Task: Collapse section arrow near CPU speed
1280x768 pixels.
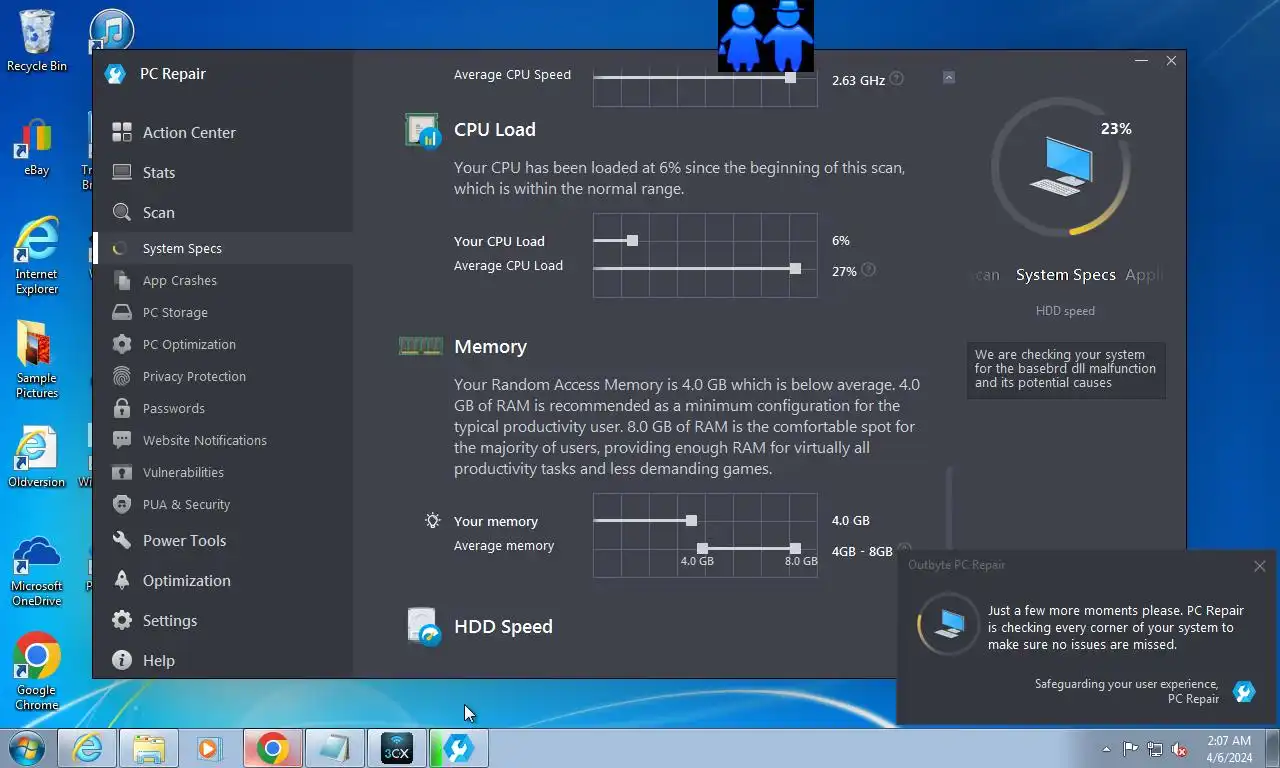Action: [x=949, y=77]
